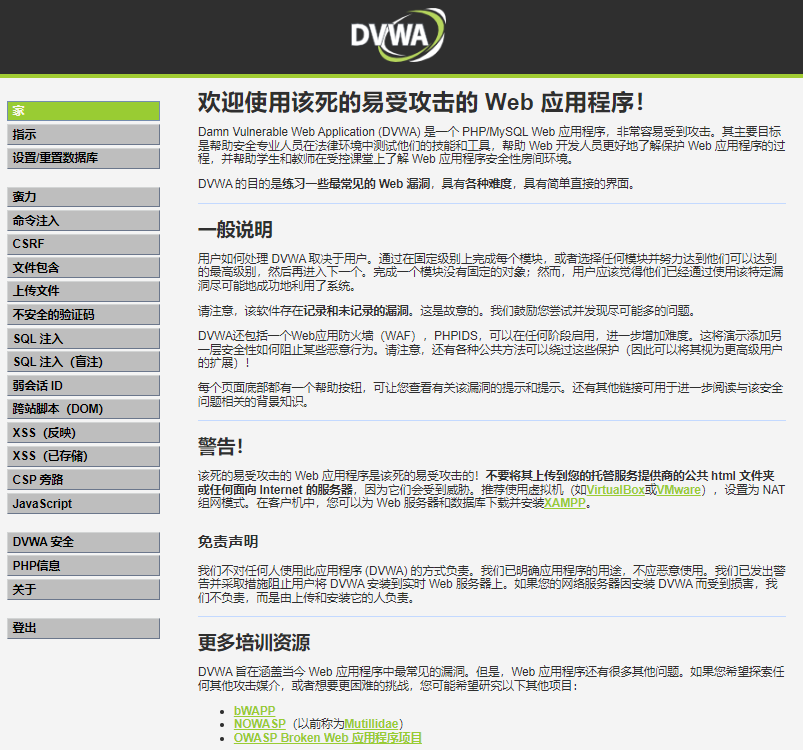Viewport: 803px width, 750px height.
Task: Open the XAMPP download link
Action: point(564,503)
